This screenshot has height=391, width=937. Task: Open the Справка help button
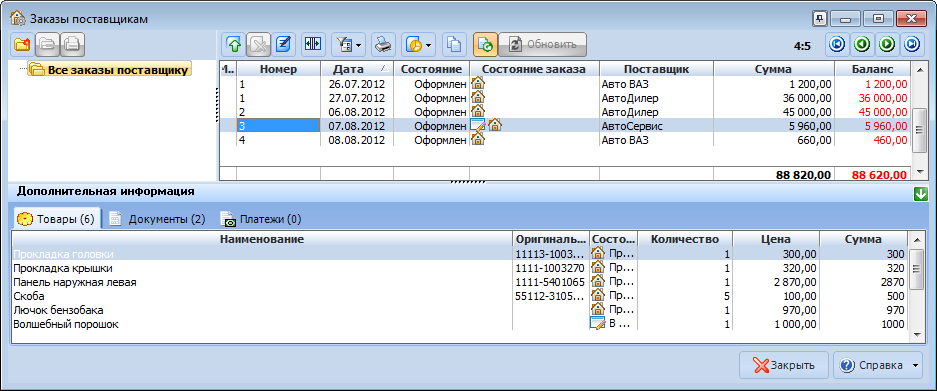(872, 365)
